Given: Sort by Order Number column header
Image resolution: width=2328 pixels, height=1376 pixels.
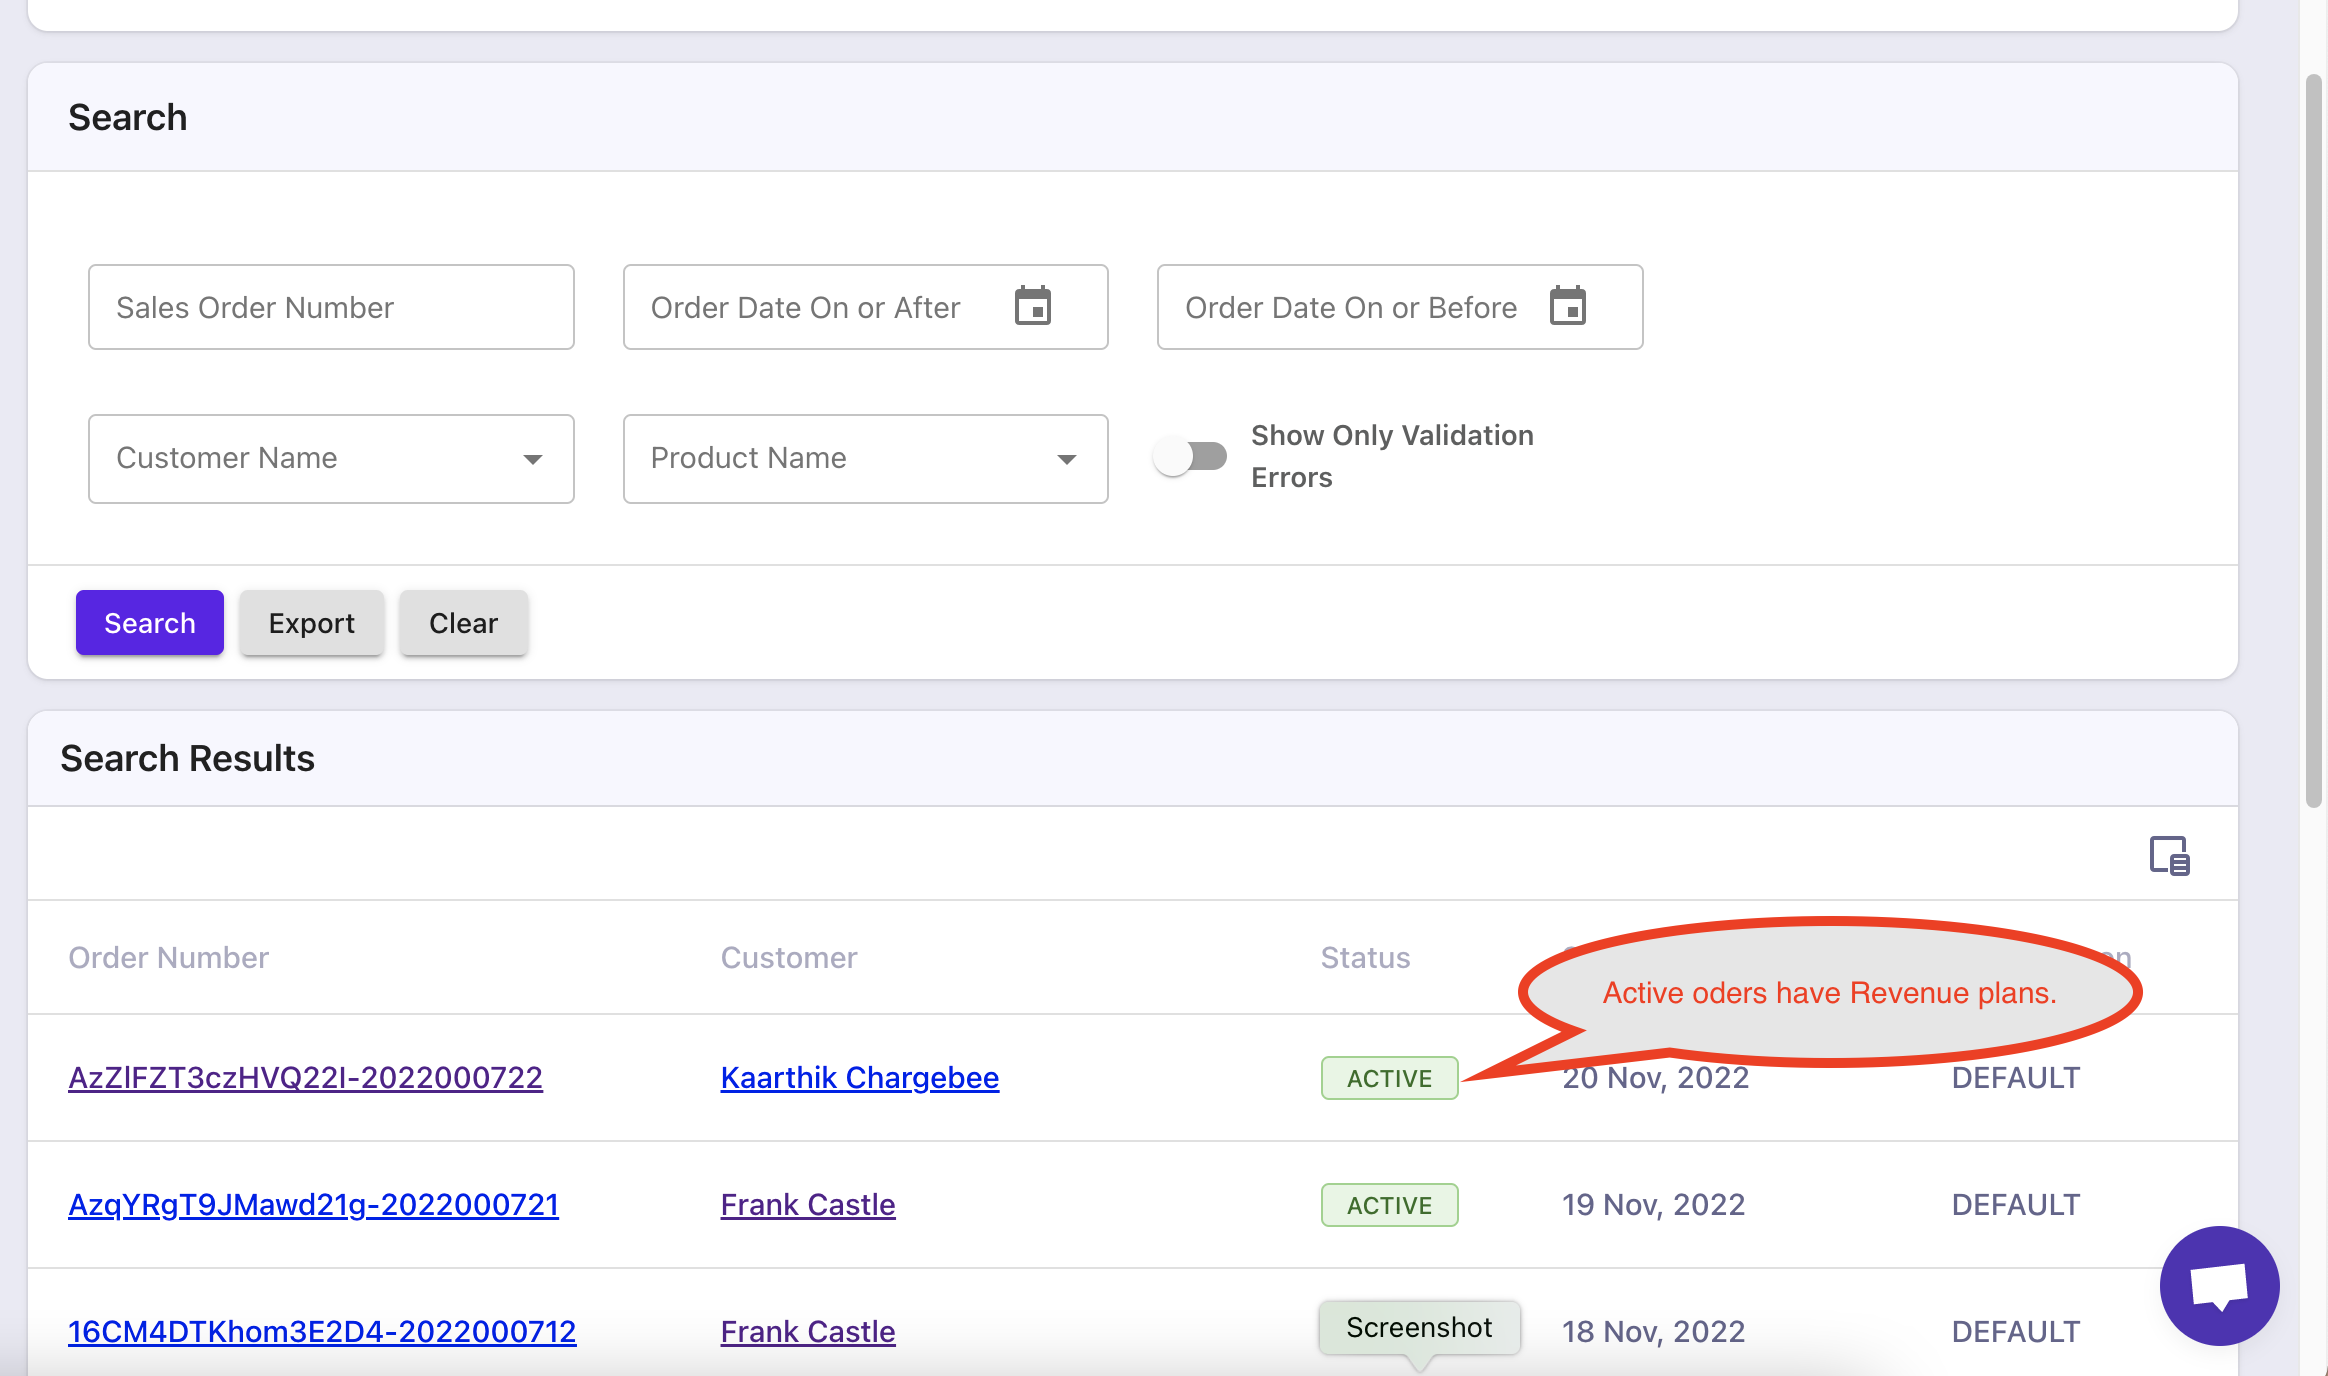Looking at the screenshot, I should [168, 957].
